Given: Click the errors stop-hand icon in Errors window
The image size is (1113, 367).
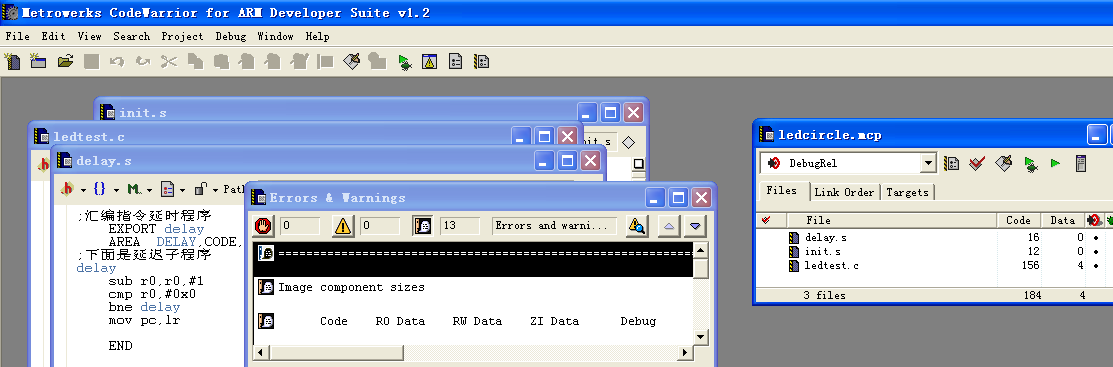Looking at the screenshot, I should point(263,226).
